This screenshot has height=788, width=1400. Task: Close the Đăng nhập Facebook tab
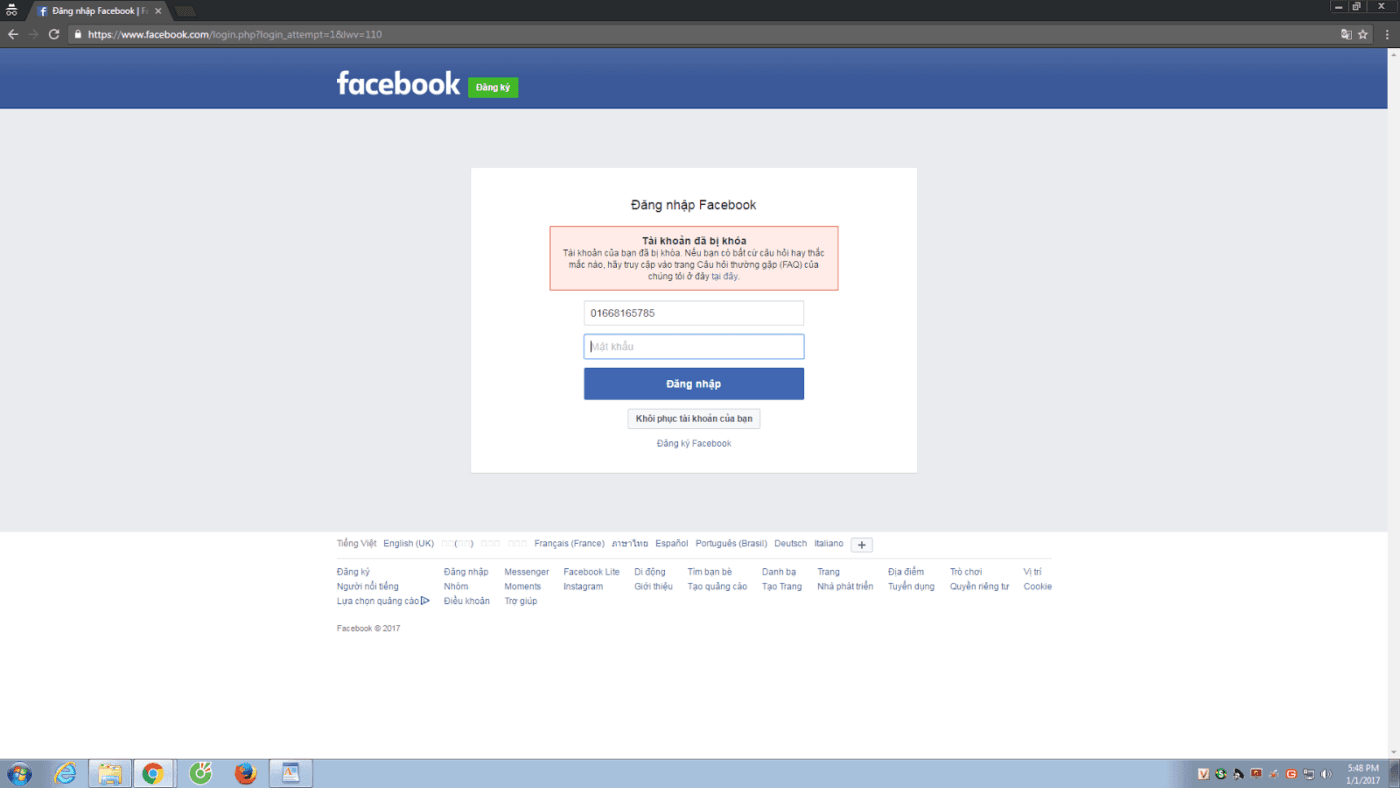pyautogui.click(x=158, y=11)
